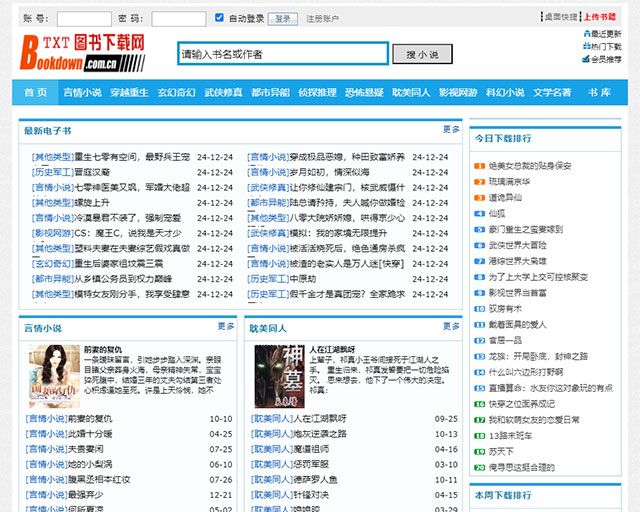640x512 pixels.
Task: Click the 上传书籍 upload link
Action: [x=602, y=17]
